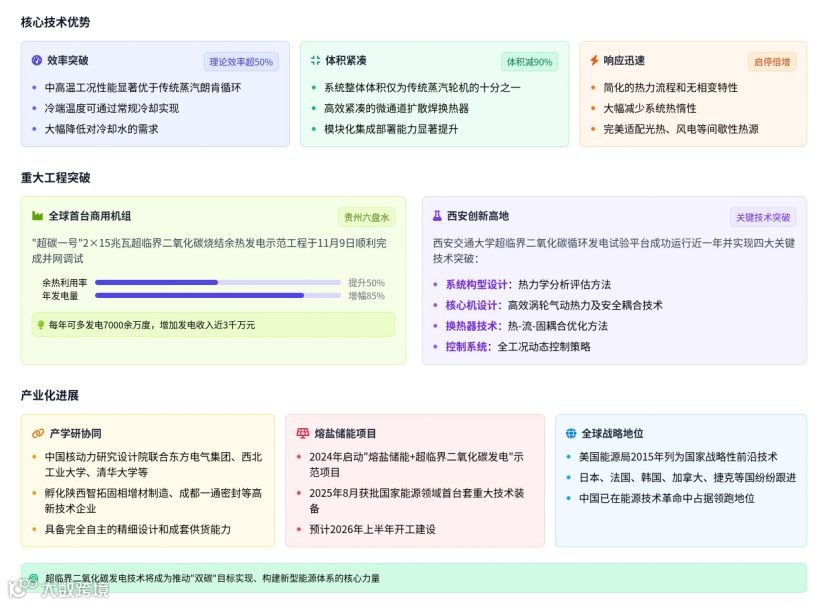Screen dimensions: 828x605
Task: Click the 提升50% value label
Action: [366, 282]
